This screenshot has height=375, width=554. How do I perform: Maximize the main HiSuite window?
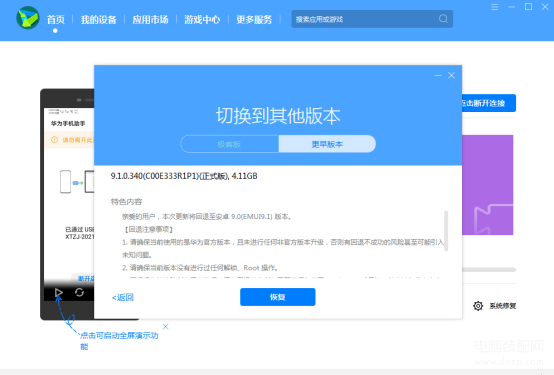pyautogui.click(x=528, y=7)
